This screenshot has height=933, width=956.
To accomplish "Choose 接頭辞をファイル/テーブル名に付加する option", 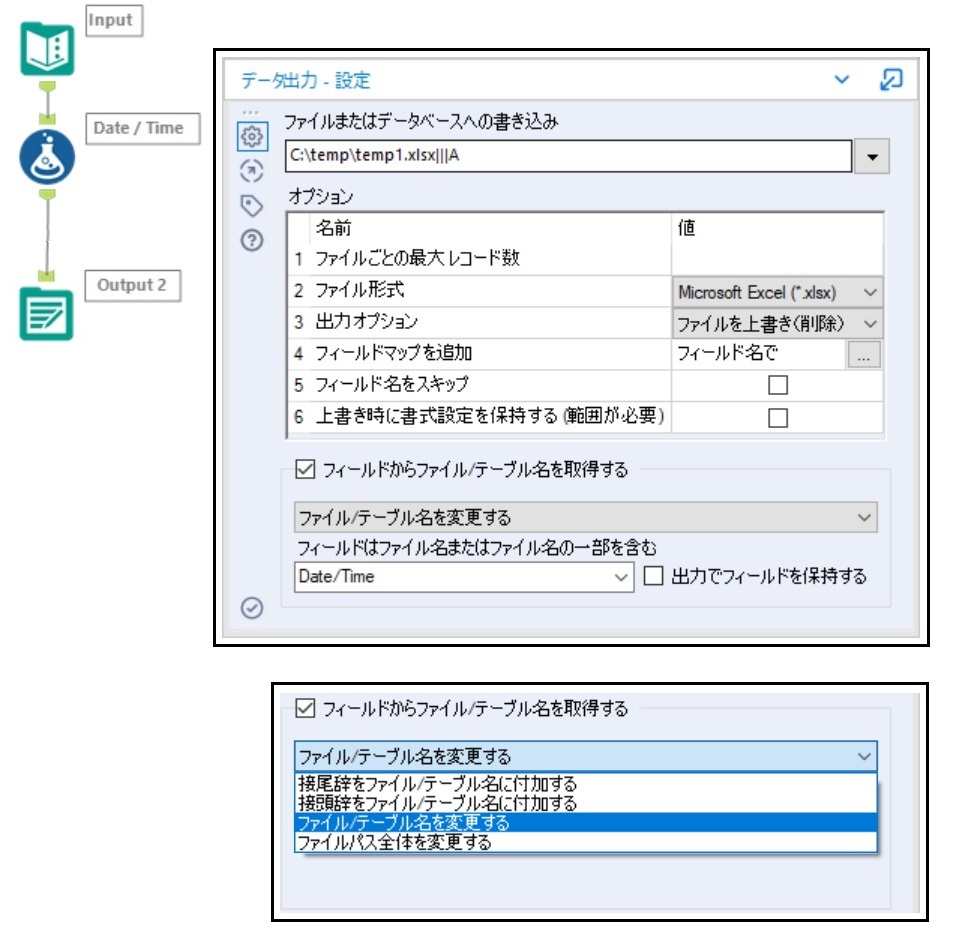I will click(586, 803).
